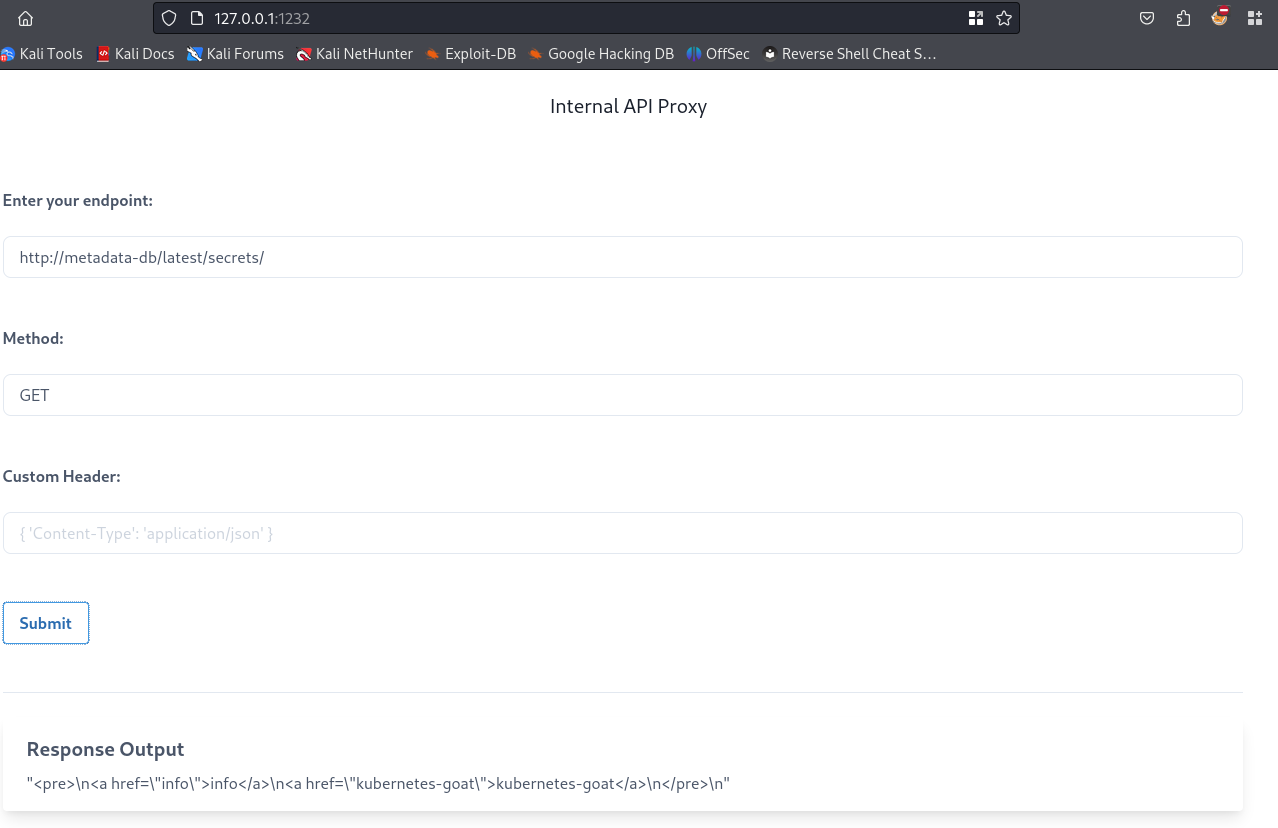The width and height of the screenshot is (1278, 828).
Task: Open the Exploit-DB bookmark
Action: [x=471, y=54]
